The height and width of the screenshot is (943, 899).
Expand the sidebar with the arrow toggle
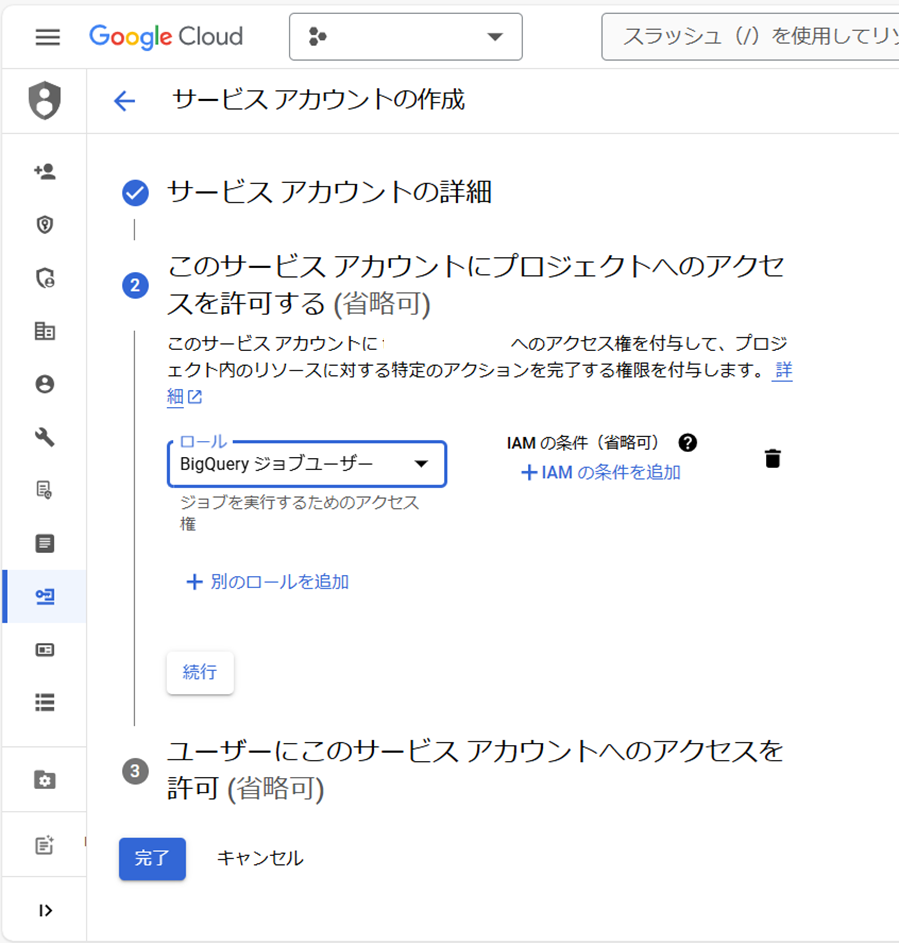click(44, 911)
